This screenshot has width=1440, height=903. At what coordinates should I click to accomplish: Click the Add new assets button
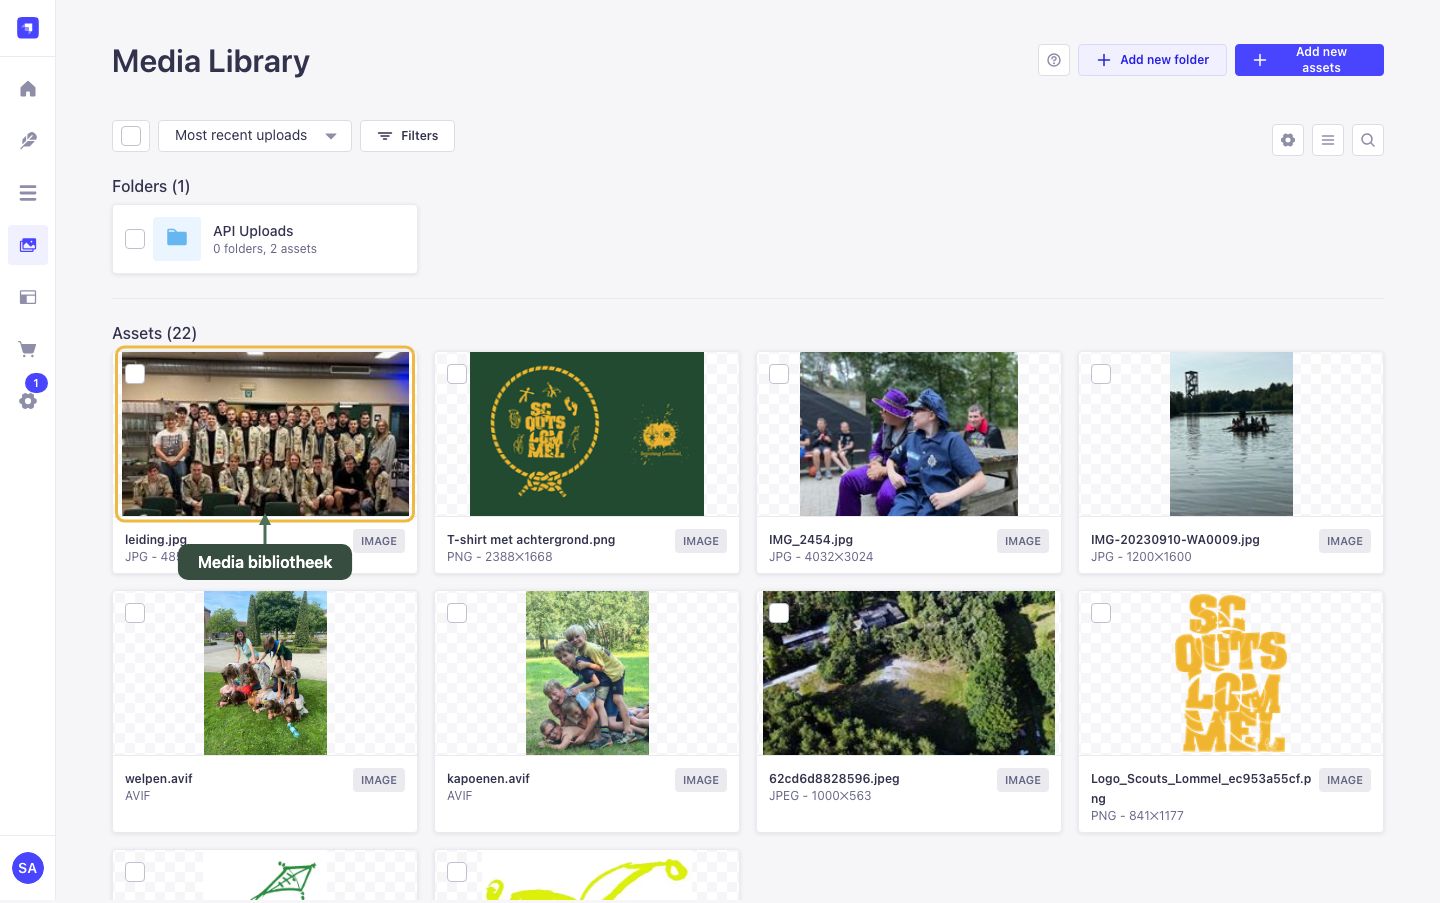(x=1309, y=60)
